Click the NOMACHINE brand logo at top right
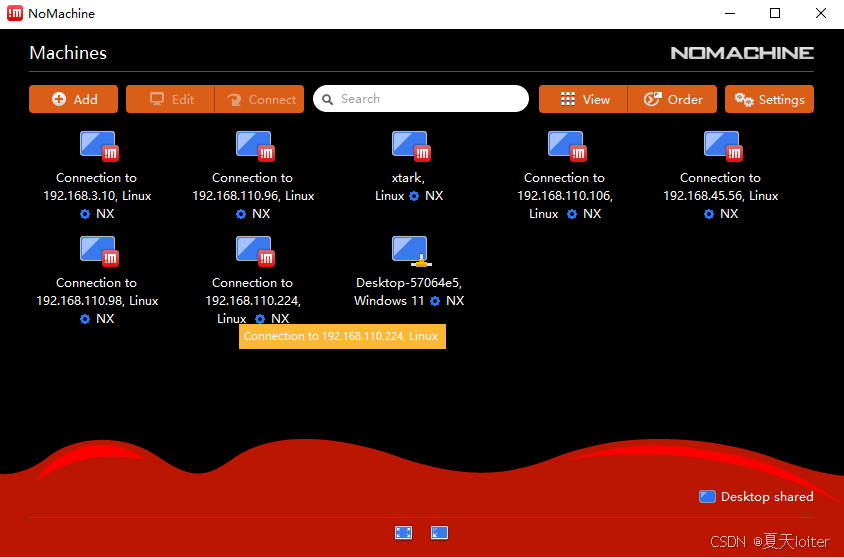Viewport: 844px width, 558px height. (x=742, y=53)
